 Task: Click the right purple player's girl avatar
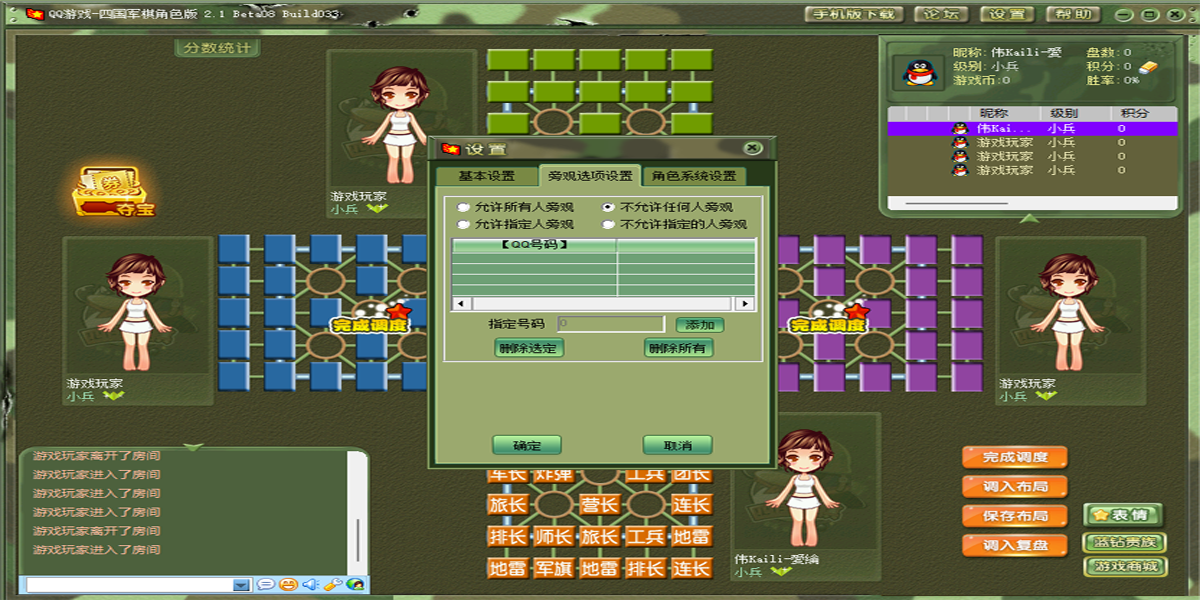tap(1067, 312)
